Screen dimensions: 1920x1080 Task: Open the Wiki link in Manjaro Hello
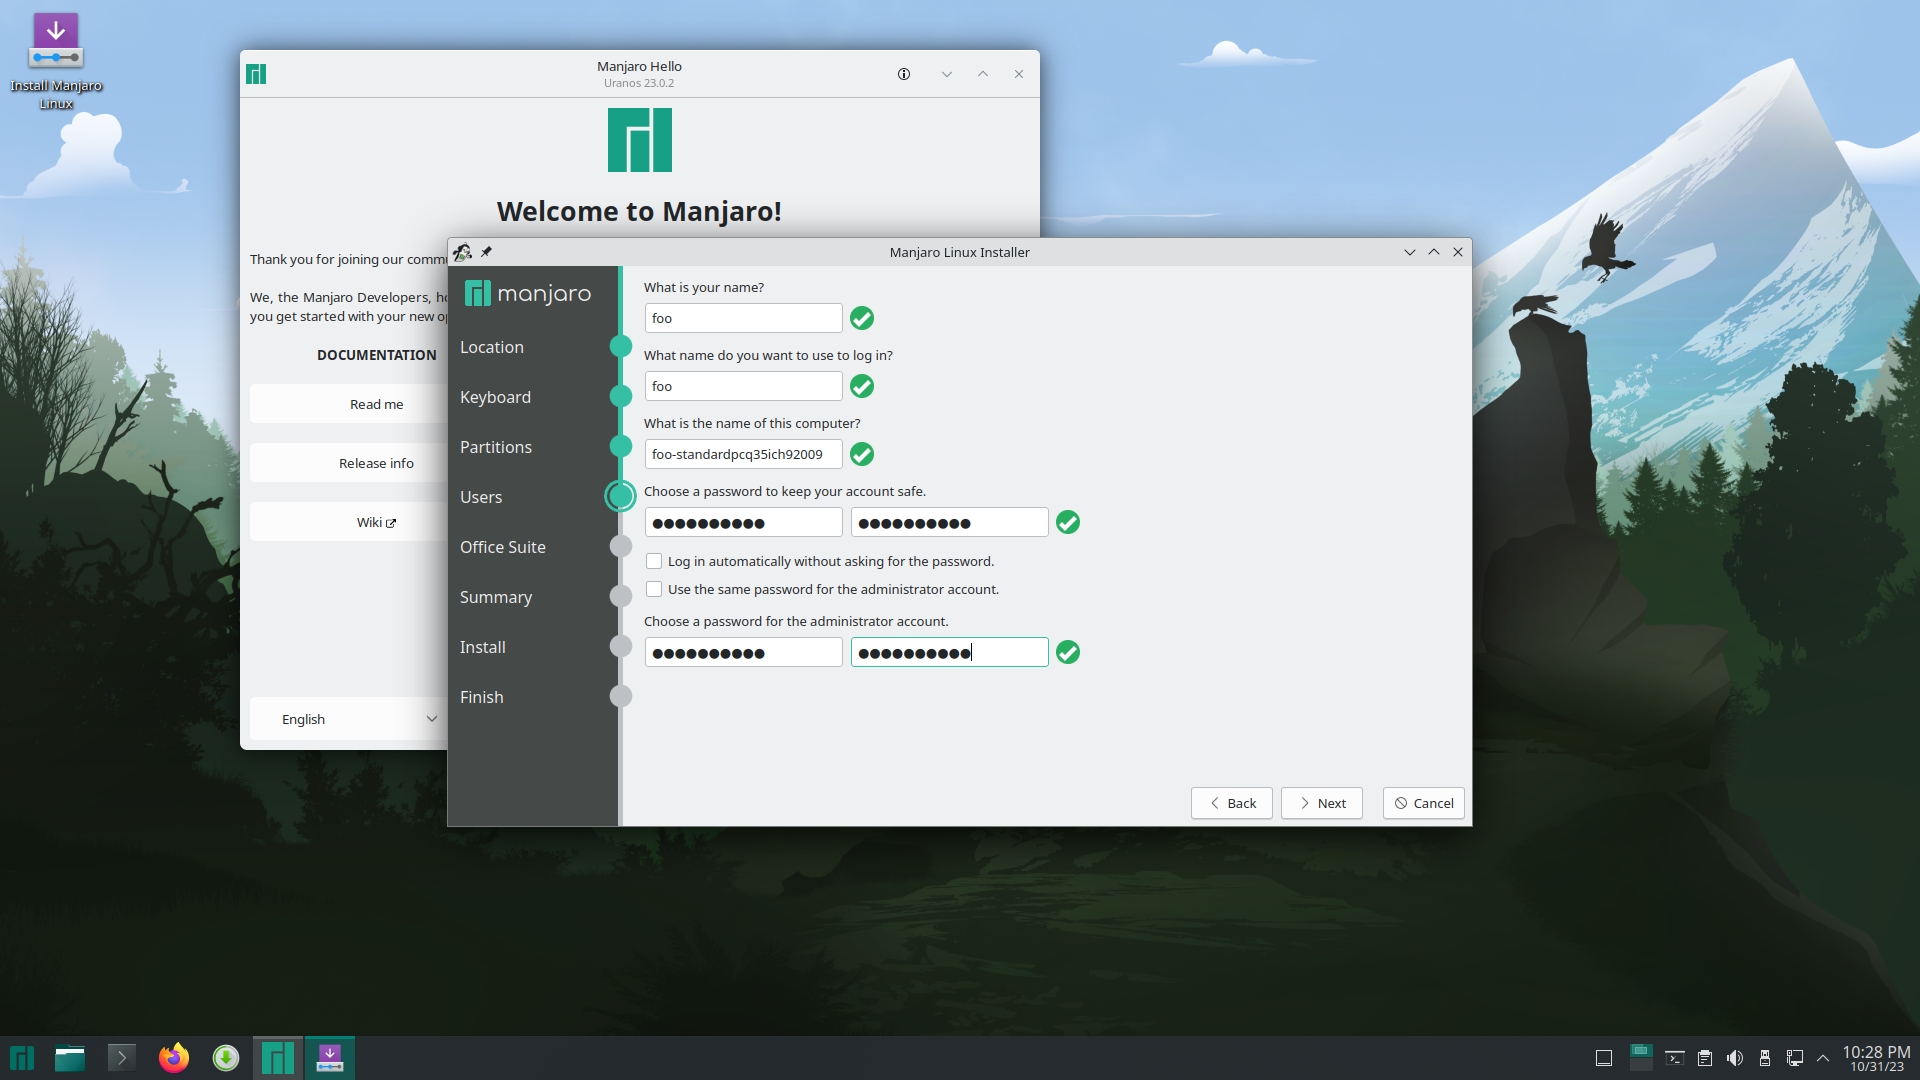[x=376, y=522]
